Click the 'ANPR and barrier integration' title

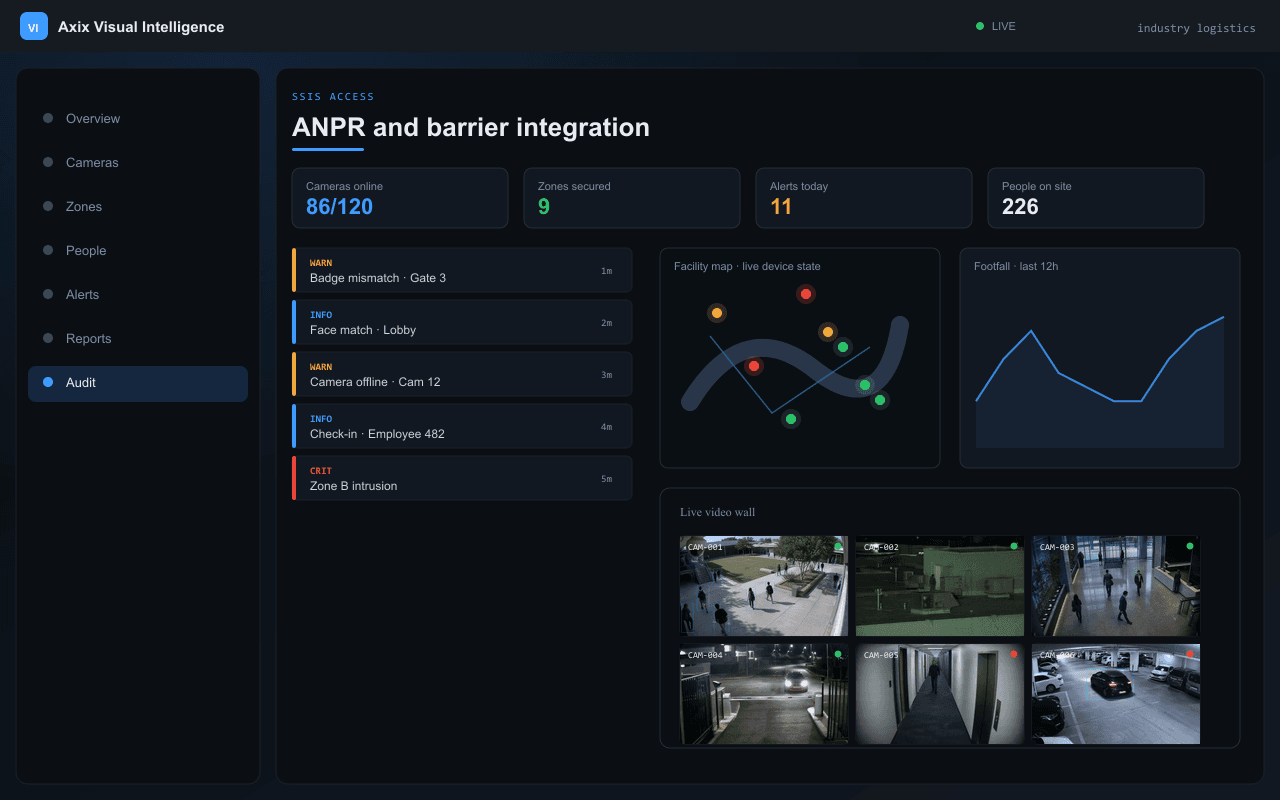pyautogui.click(x=471, y=127)
